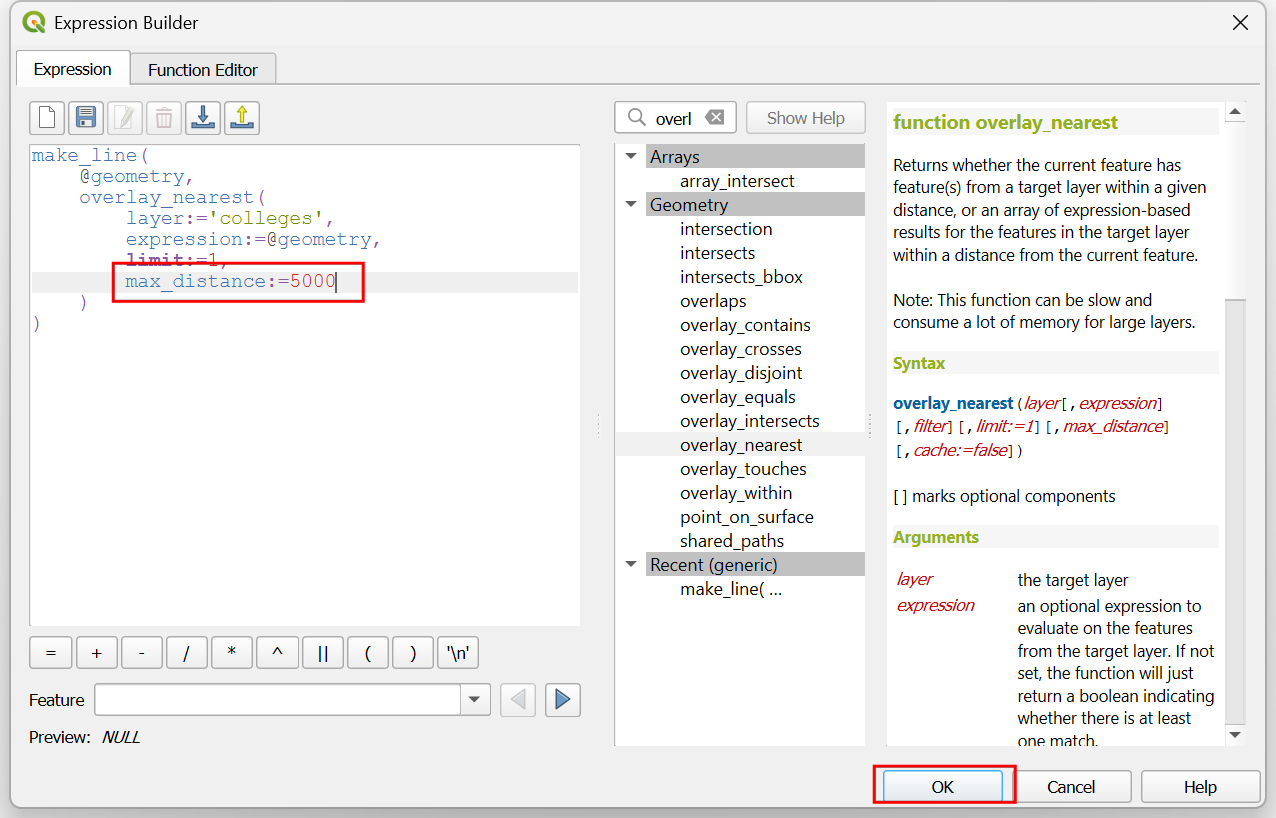Insert an opening parenthesis

click(x=368, y=653)
